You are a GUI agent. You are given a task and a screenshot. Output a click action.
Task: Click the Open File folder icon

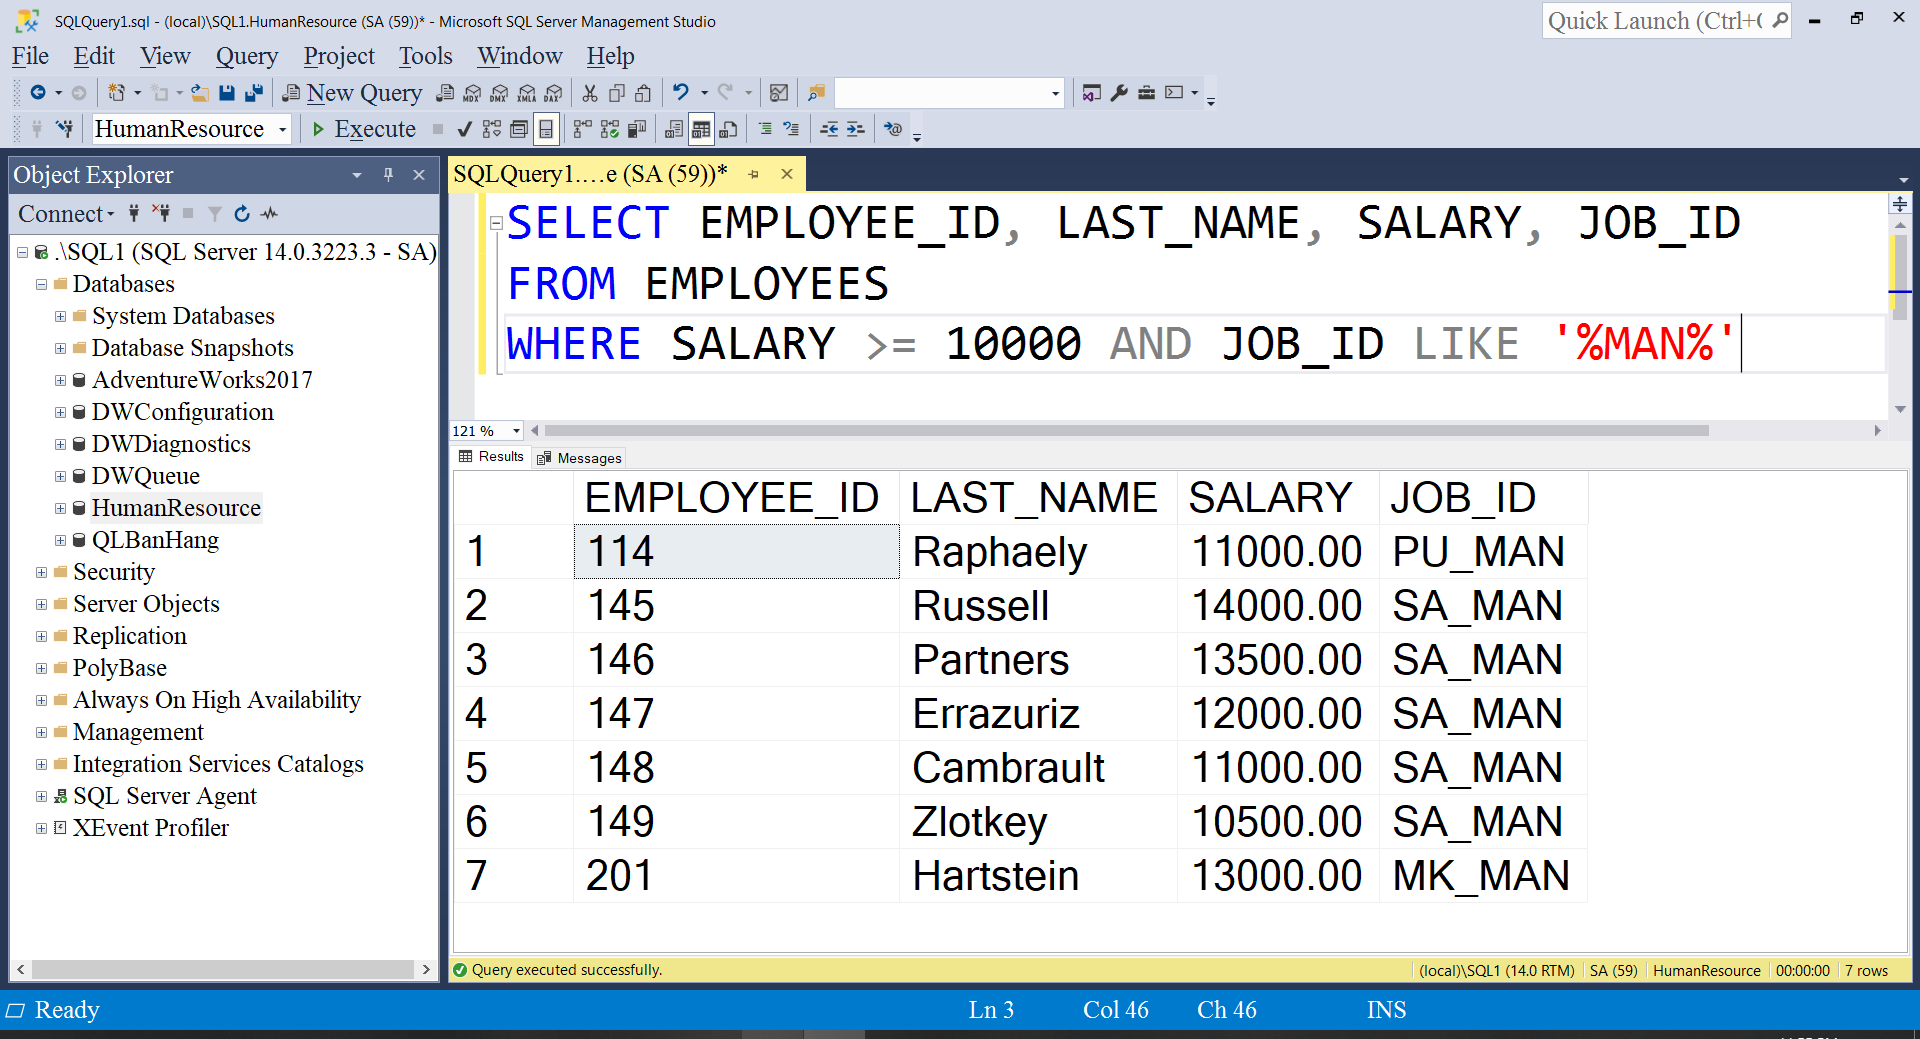coord(200,93)
